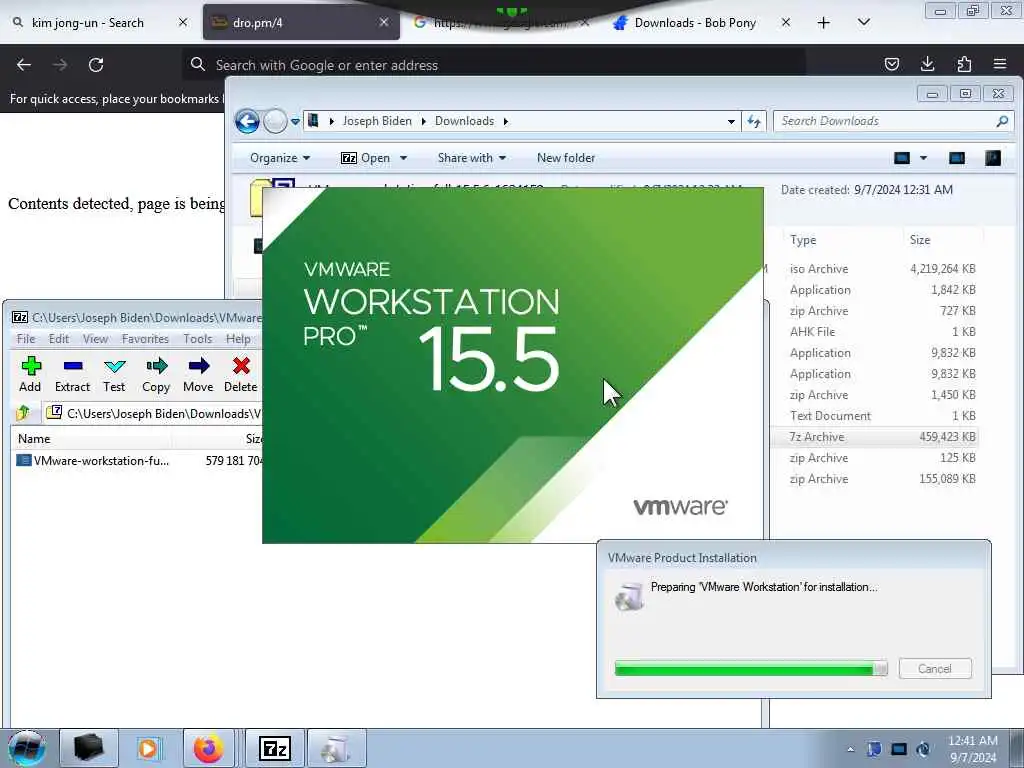Open 7-Zip Edit menu
This screenshot has width=1024, height=768.
[59, 339]
